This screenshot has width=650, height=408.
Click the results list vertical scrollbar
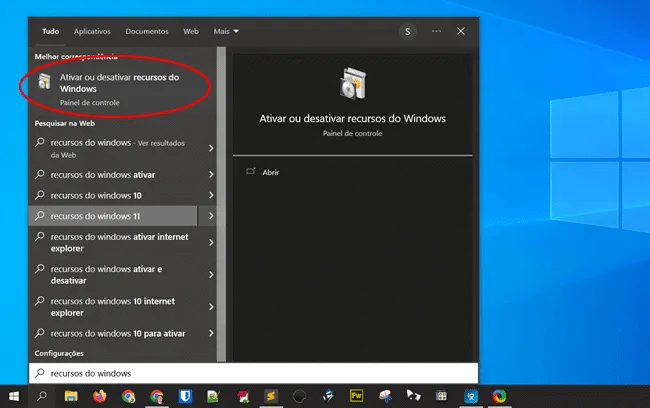pyautogui.click(x=221, y=204)
